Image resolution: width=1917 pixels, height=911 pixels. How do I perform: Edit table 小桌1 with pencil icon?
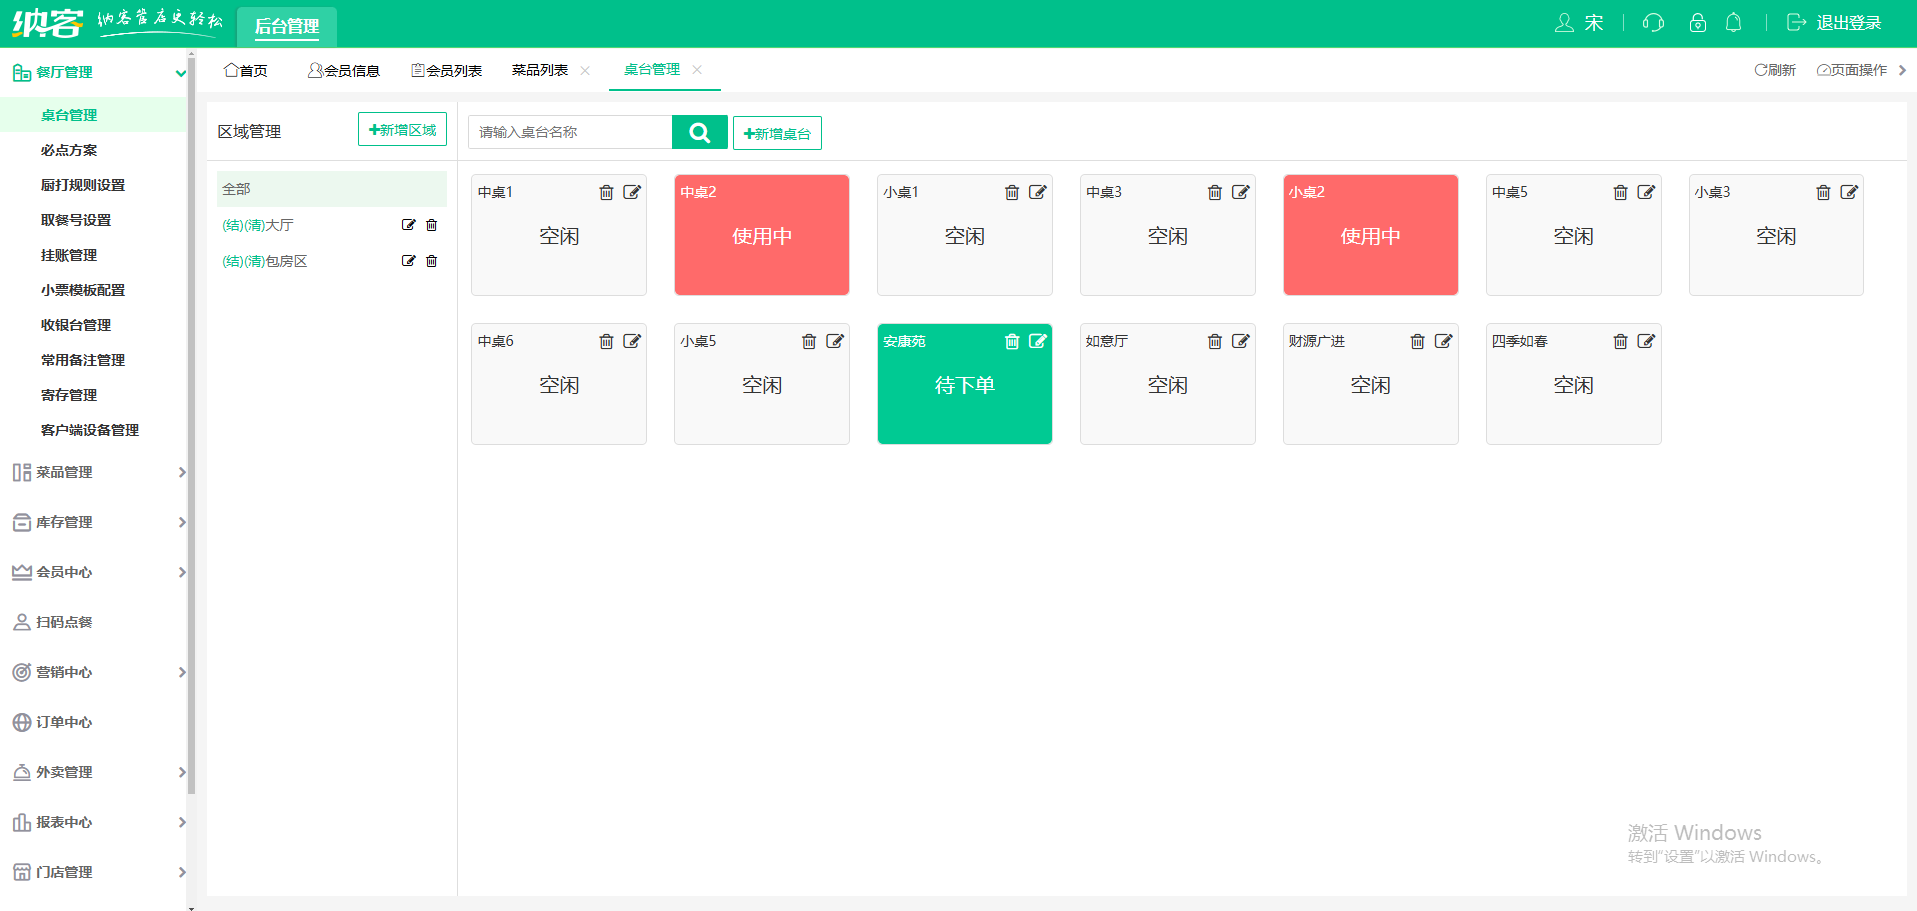click(1037, 192)
